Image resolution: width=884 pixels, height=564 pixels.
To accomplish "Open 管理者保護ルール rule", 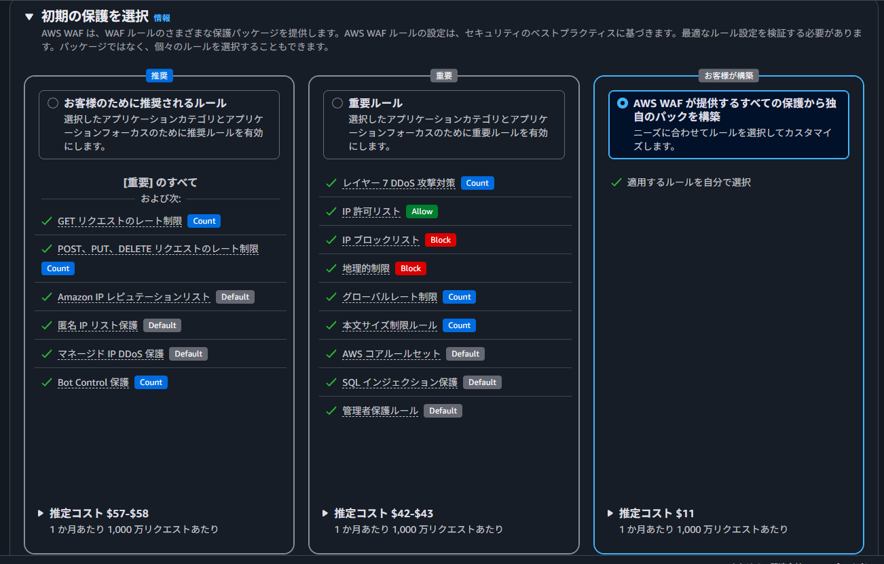I will tap(380, 411).
